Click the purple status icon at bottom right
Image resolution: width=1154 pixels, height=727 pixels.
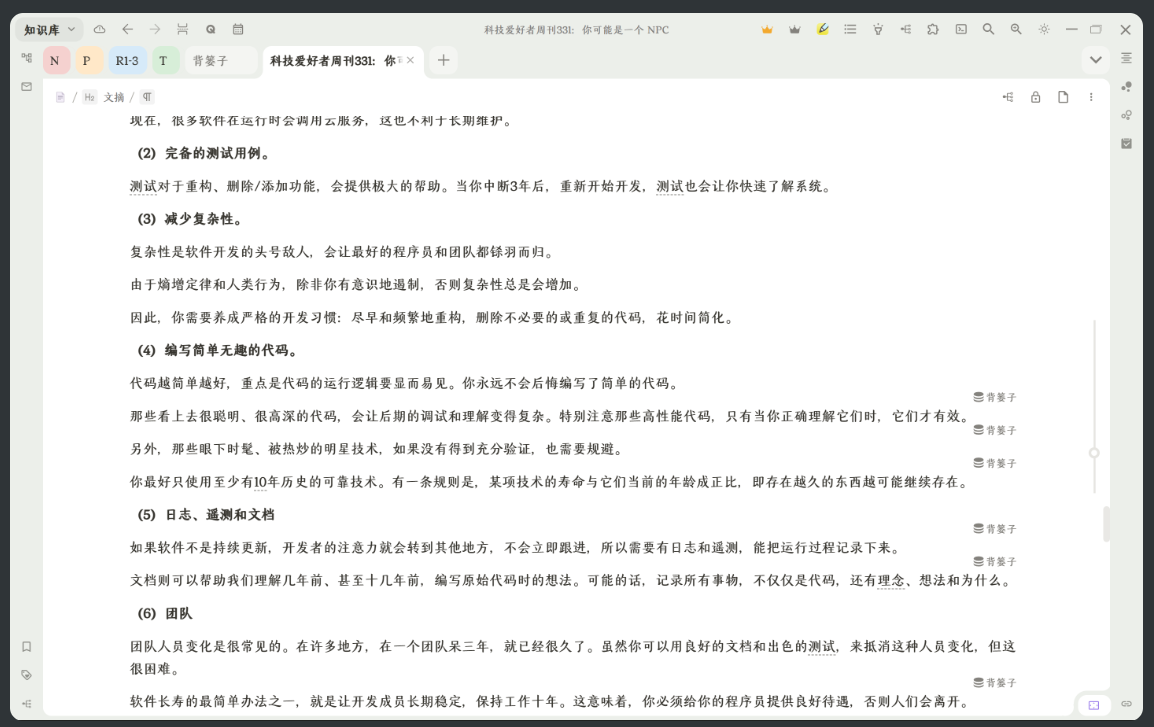pyautogui.click(x=1094, y=705)
